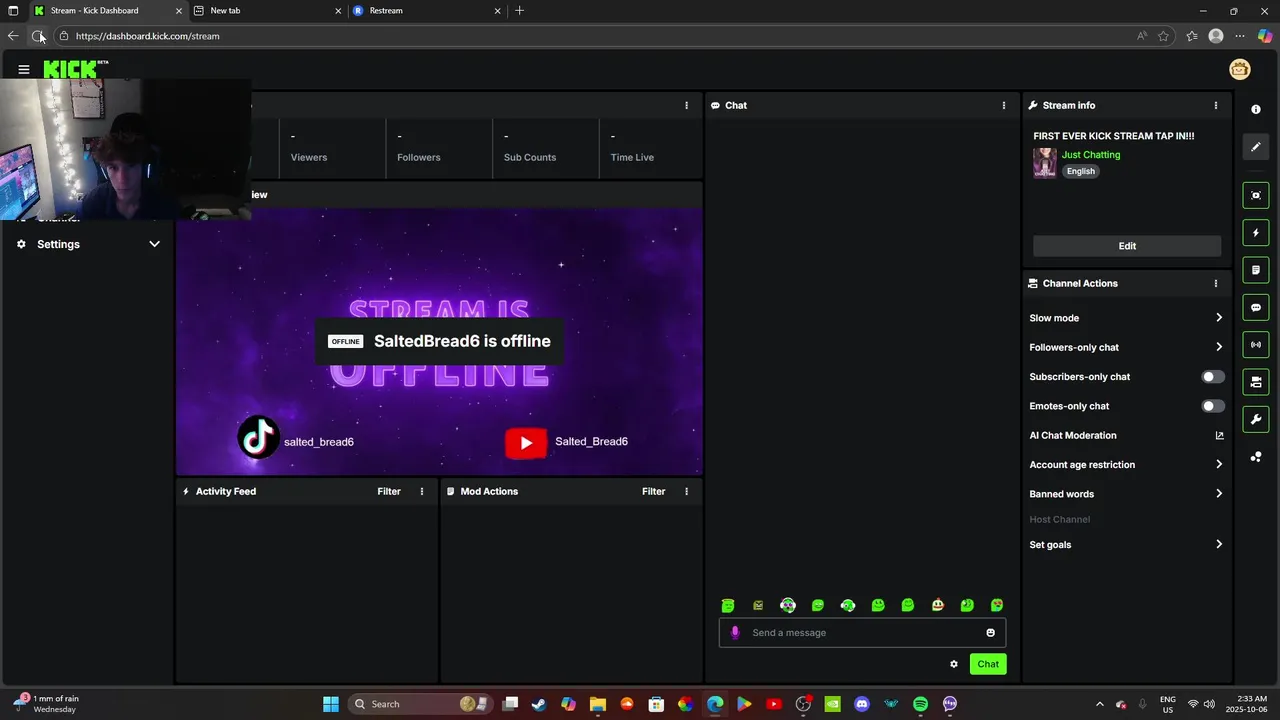This screenshot has width=1280, height=720.
Task: Click the screen capture frame icon in right sidebar
Action: tap(1256, 195)
